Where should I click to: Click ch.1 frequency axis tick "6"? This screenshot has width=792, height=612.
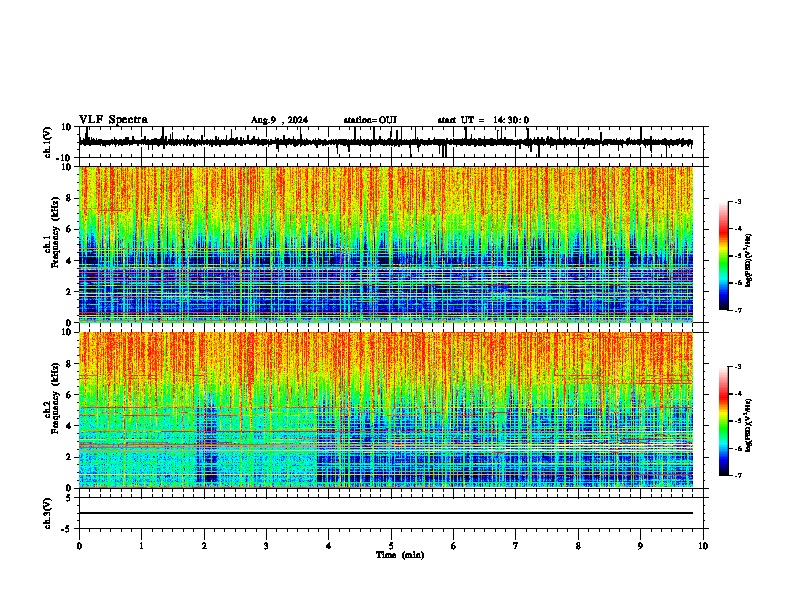[70, 229]
